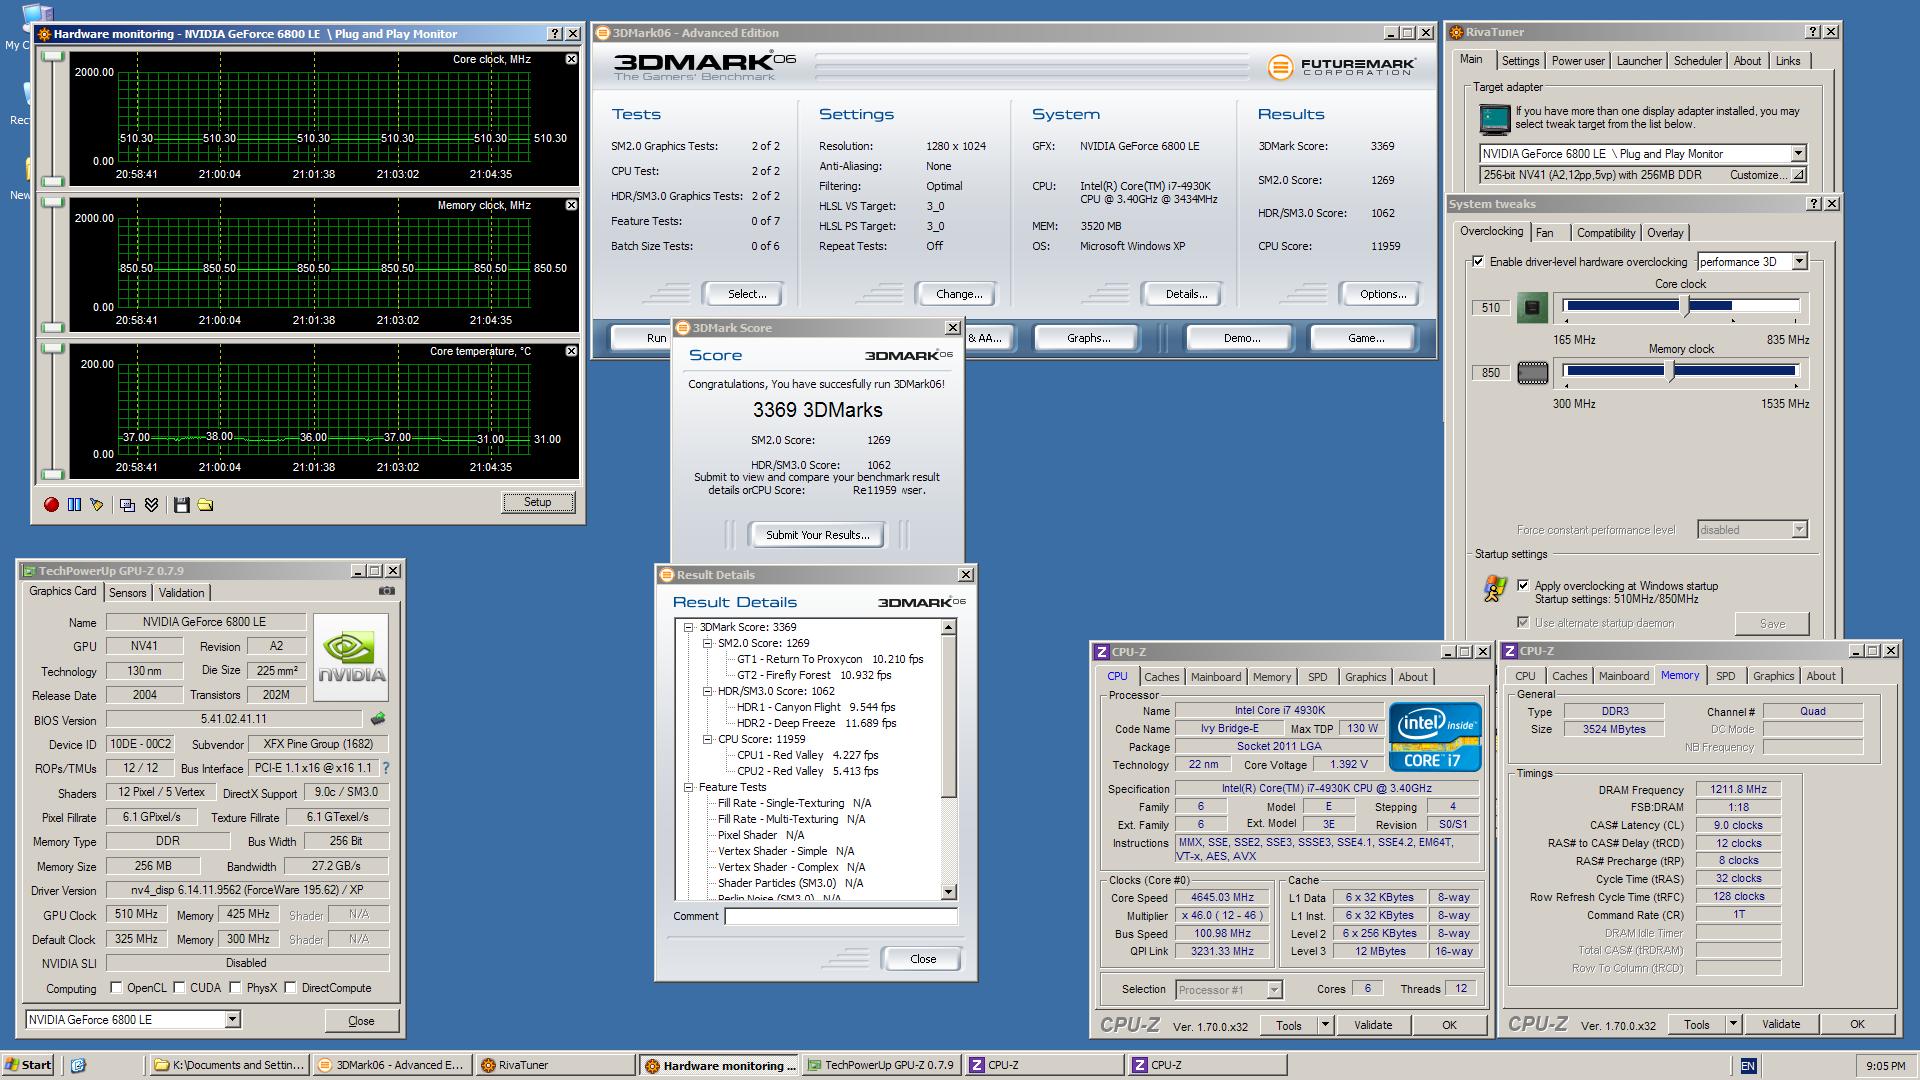Adjust the Memory clock slider handle
Screen dimensions: 1920x1080
(x=1671, y=371)
